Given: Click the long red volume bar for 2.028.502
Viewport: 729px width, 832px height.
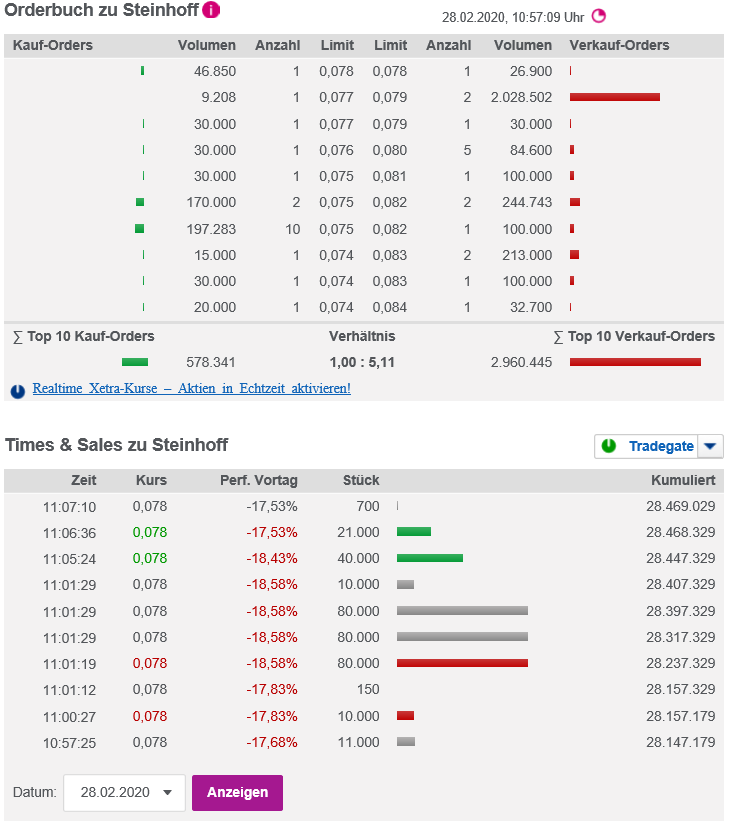Looking at the screenshot, I should point(615,97).
